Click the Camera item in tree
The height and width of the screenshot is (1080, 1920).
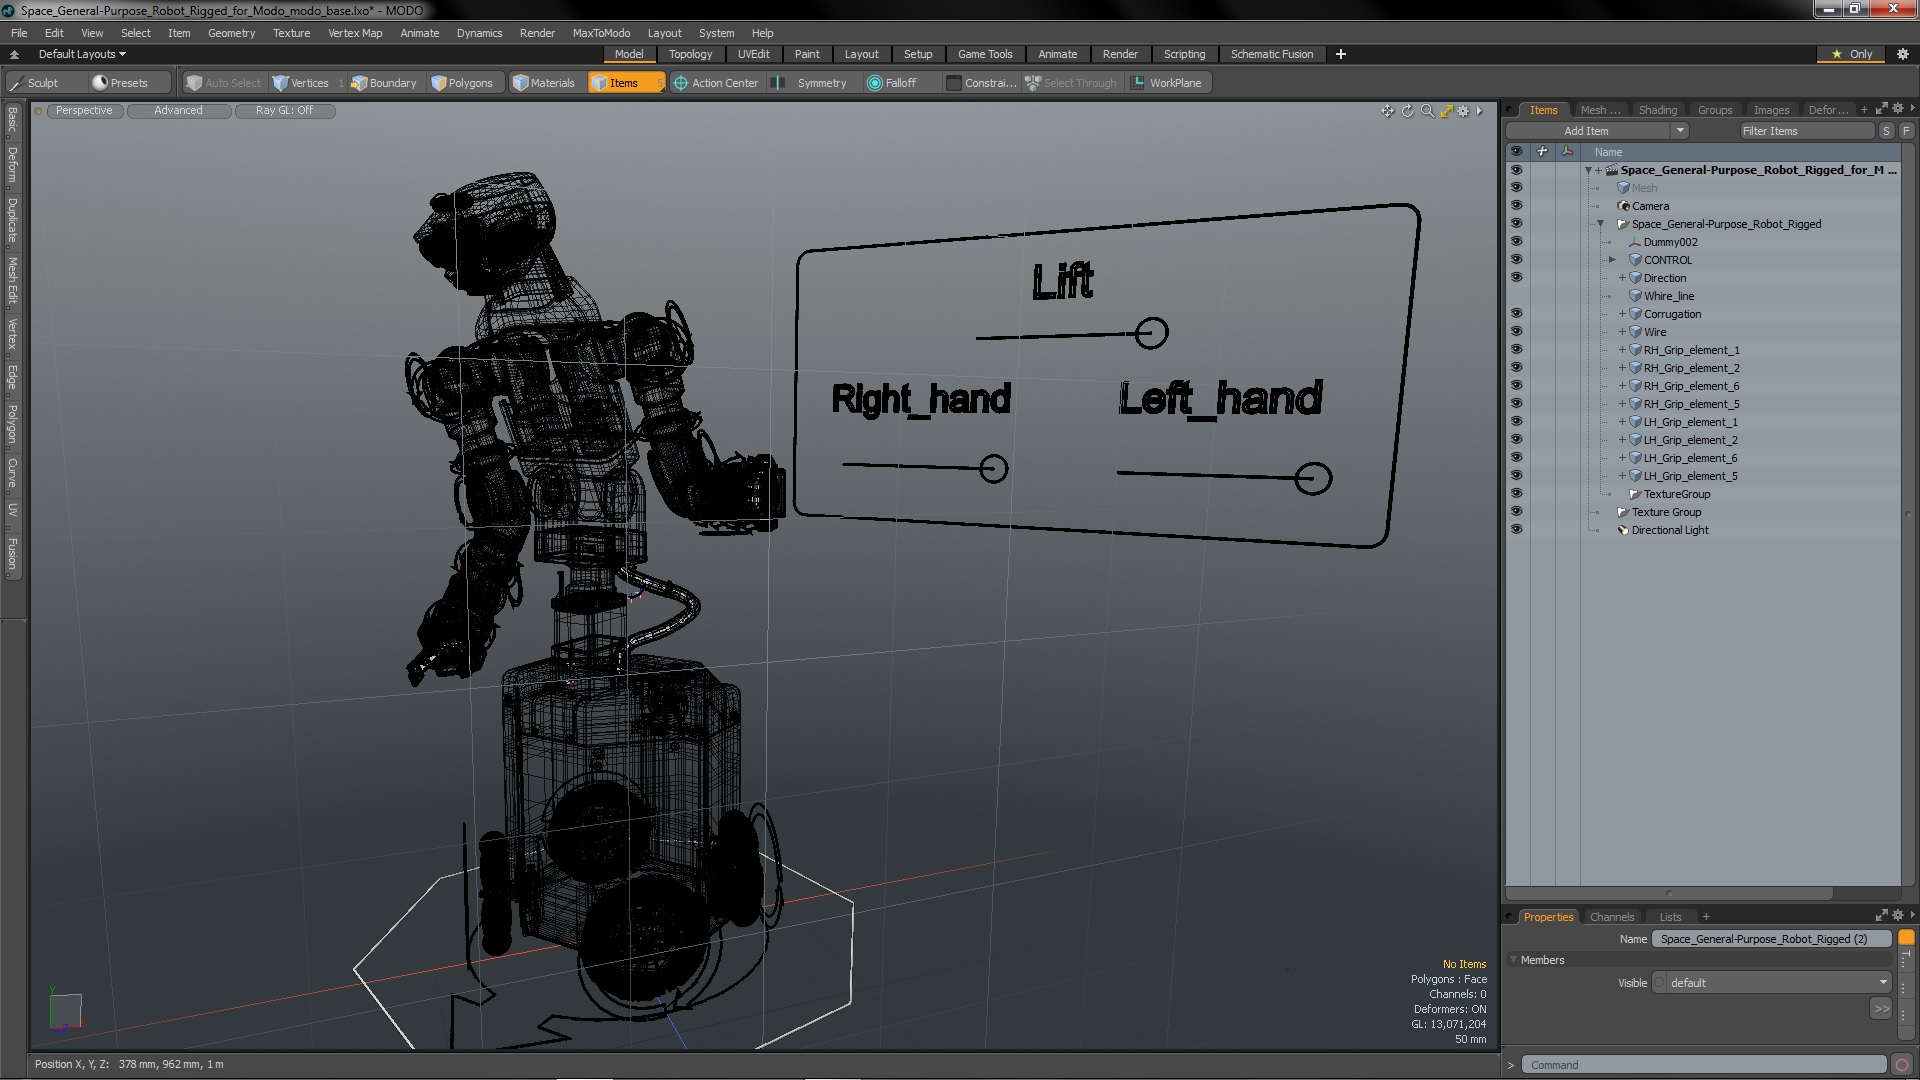click(x=1650, y=206)
